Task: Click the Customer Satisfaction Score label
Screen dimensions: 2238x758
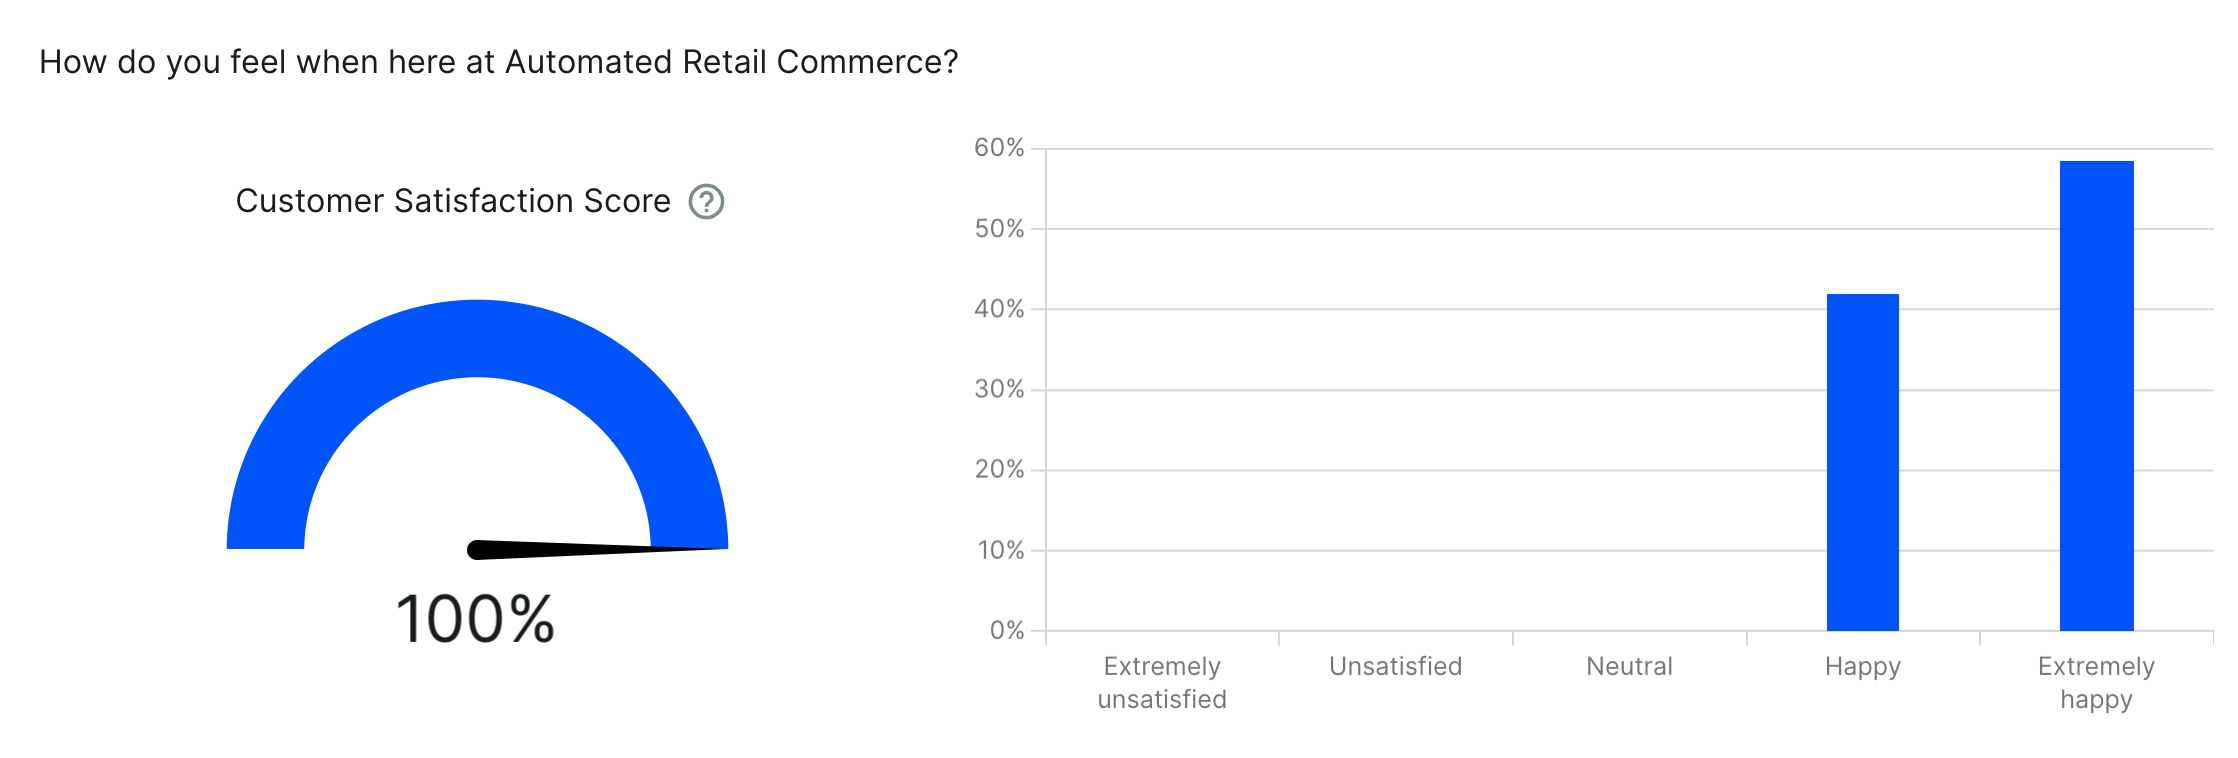Action: (x=453, y=201)
